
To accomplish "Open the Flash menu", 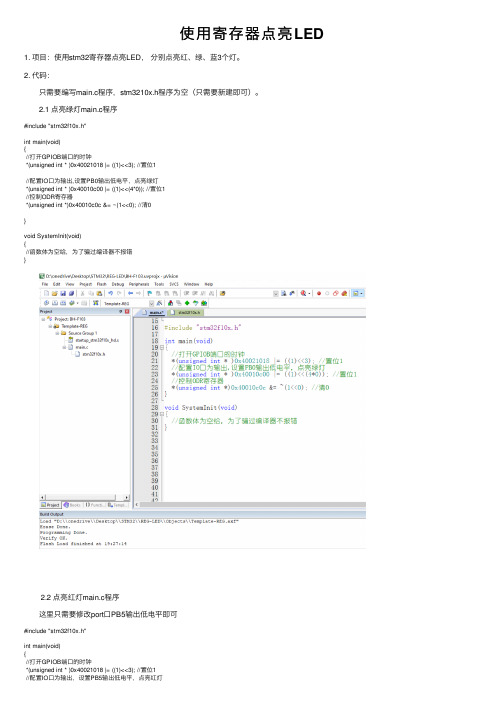I will (x=101, y=284).
